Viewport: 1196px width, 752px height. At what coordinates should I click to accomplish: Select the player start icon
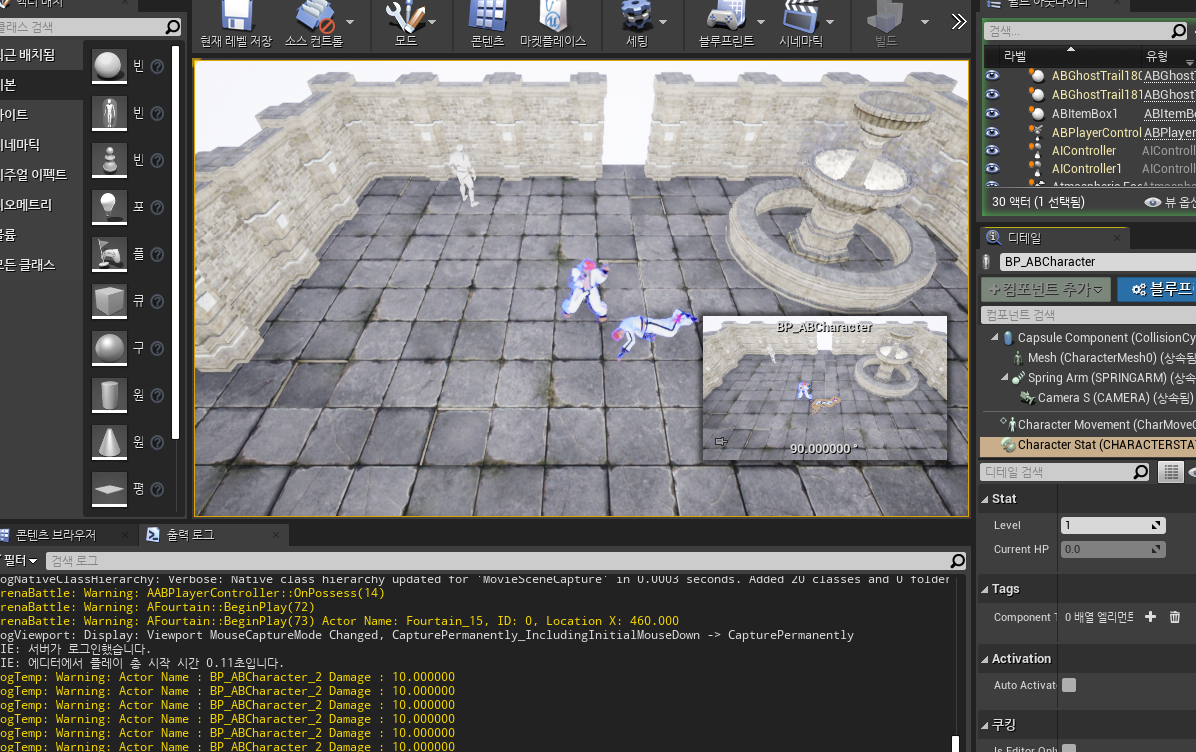(109, 255)
